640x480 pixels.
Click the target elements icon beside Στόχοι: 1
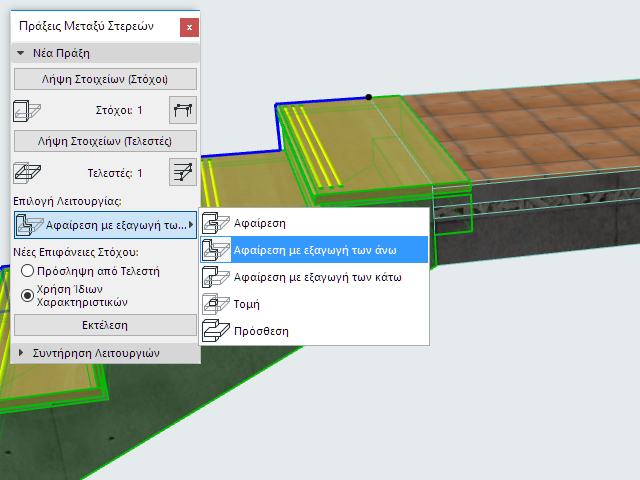27,111
